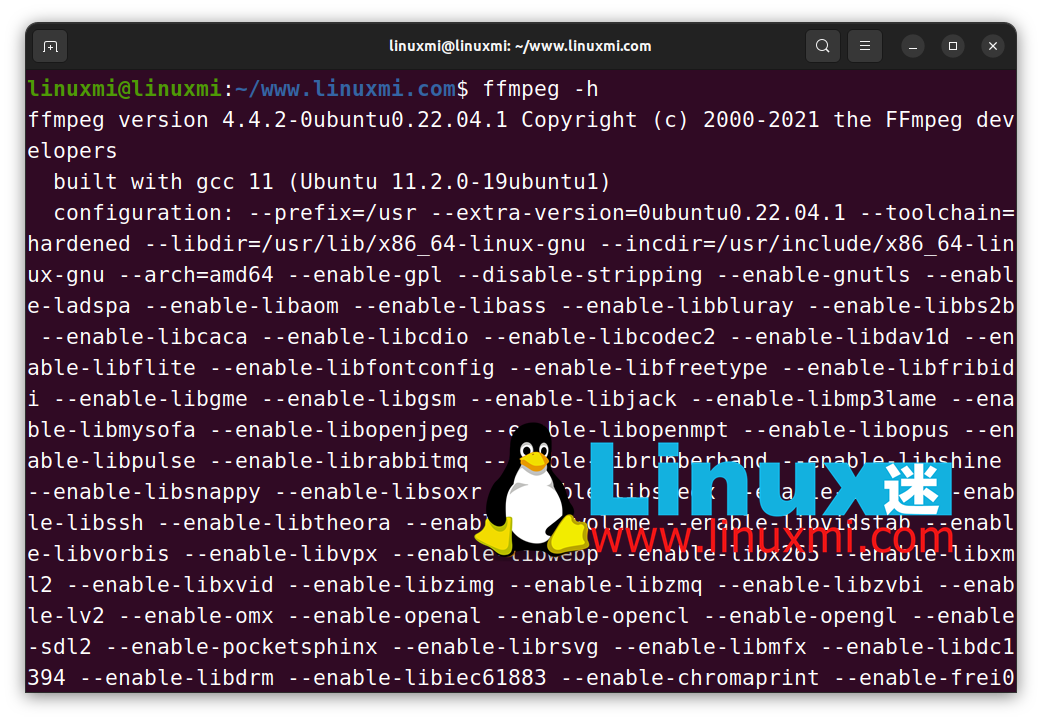Image resolution: width=1042 pixels, height=721 pixels.
Task: Click the '--enable-libgsm' option
Action: pyautogui.click(x=359, y=399)
